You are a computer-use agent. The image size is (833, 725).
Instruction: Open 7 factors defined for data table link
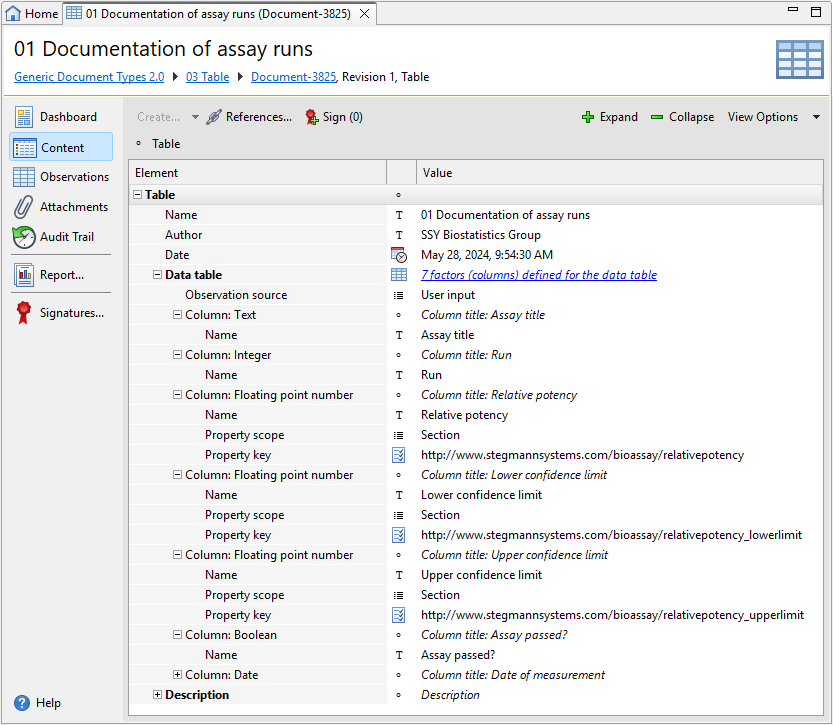(539, 275)
